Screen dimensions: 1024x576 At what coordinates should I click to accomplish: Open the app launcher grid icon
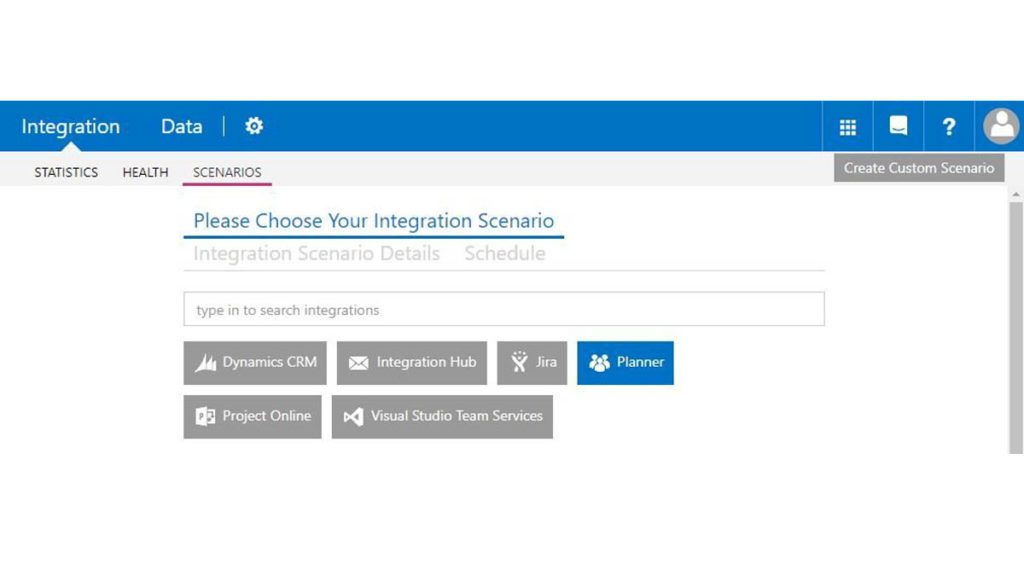(847, 126)
